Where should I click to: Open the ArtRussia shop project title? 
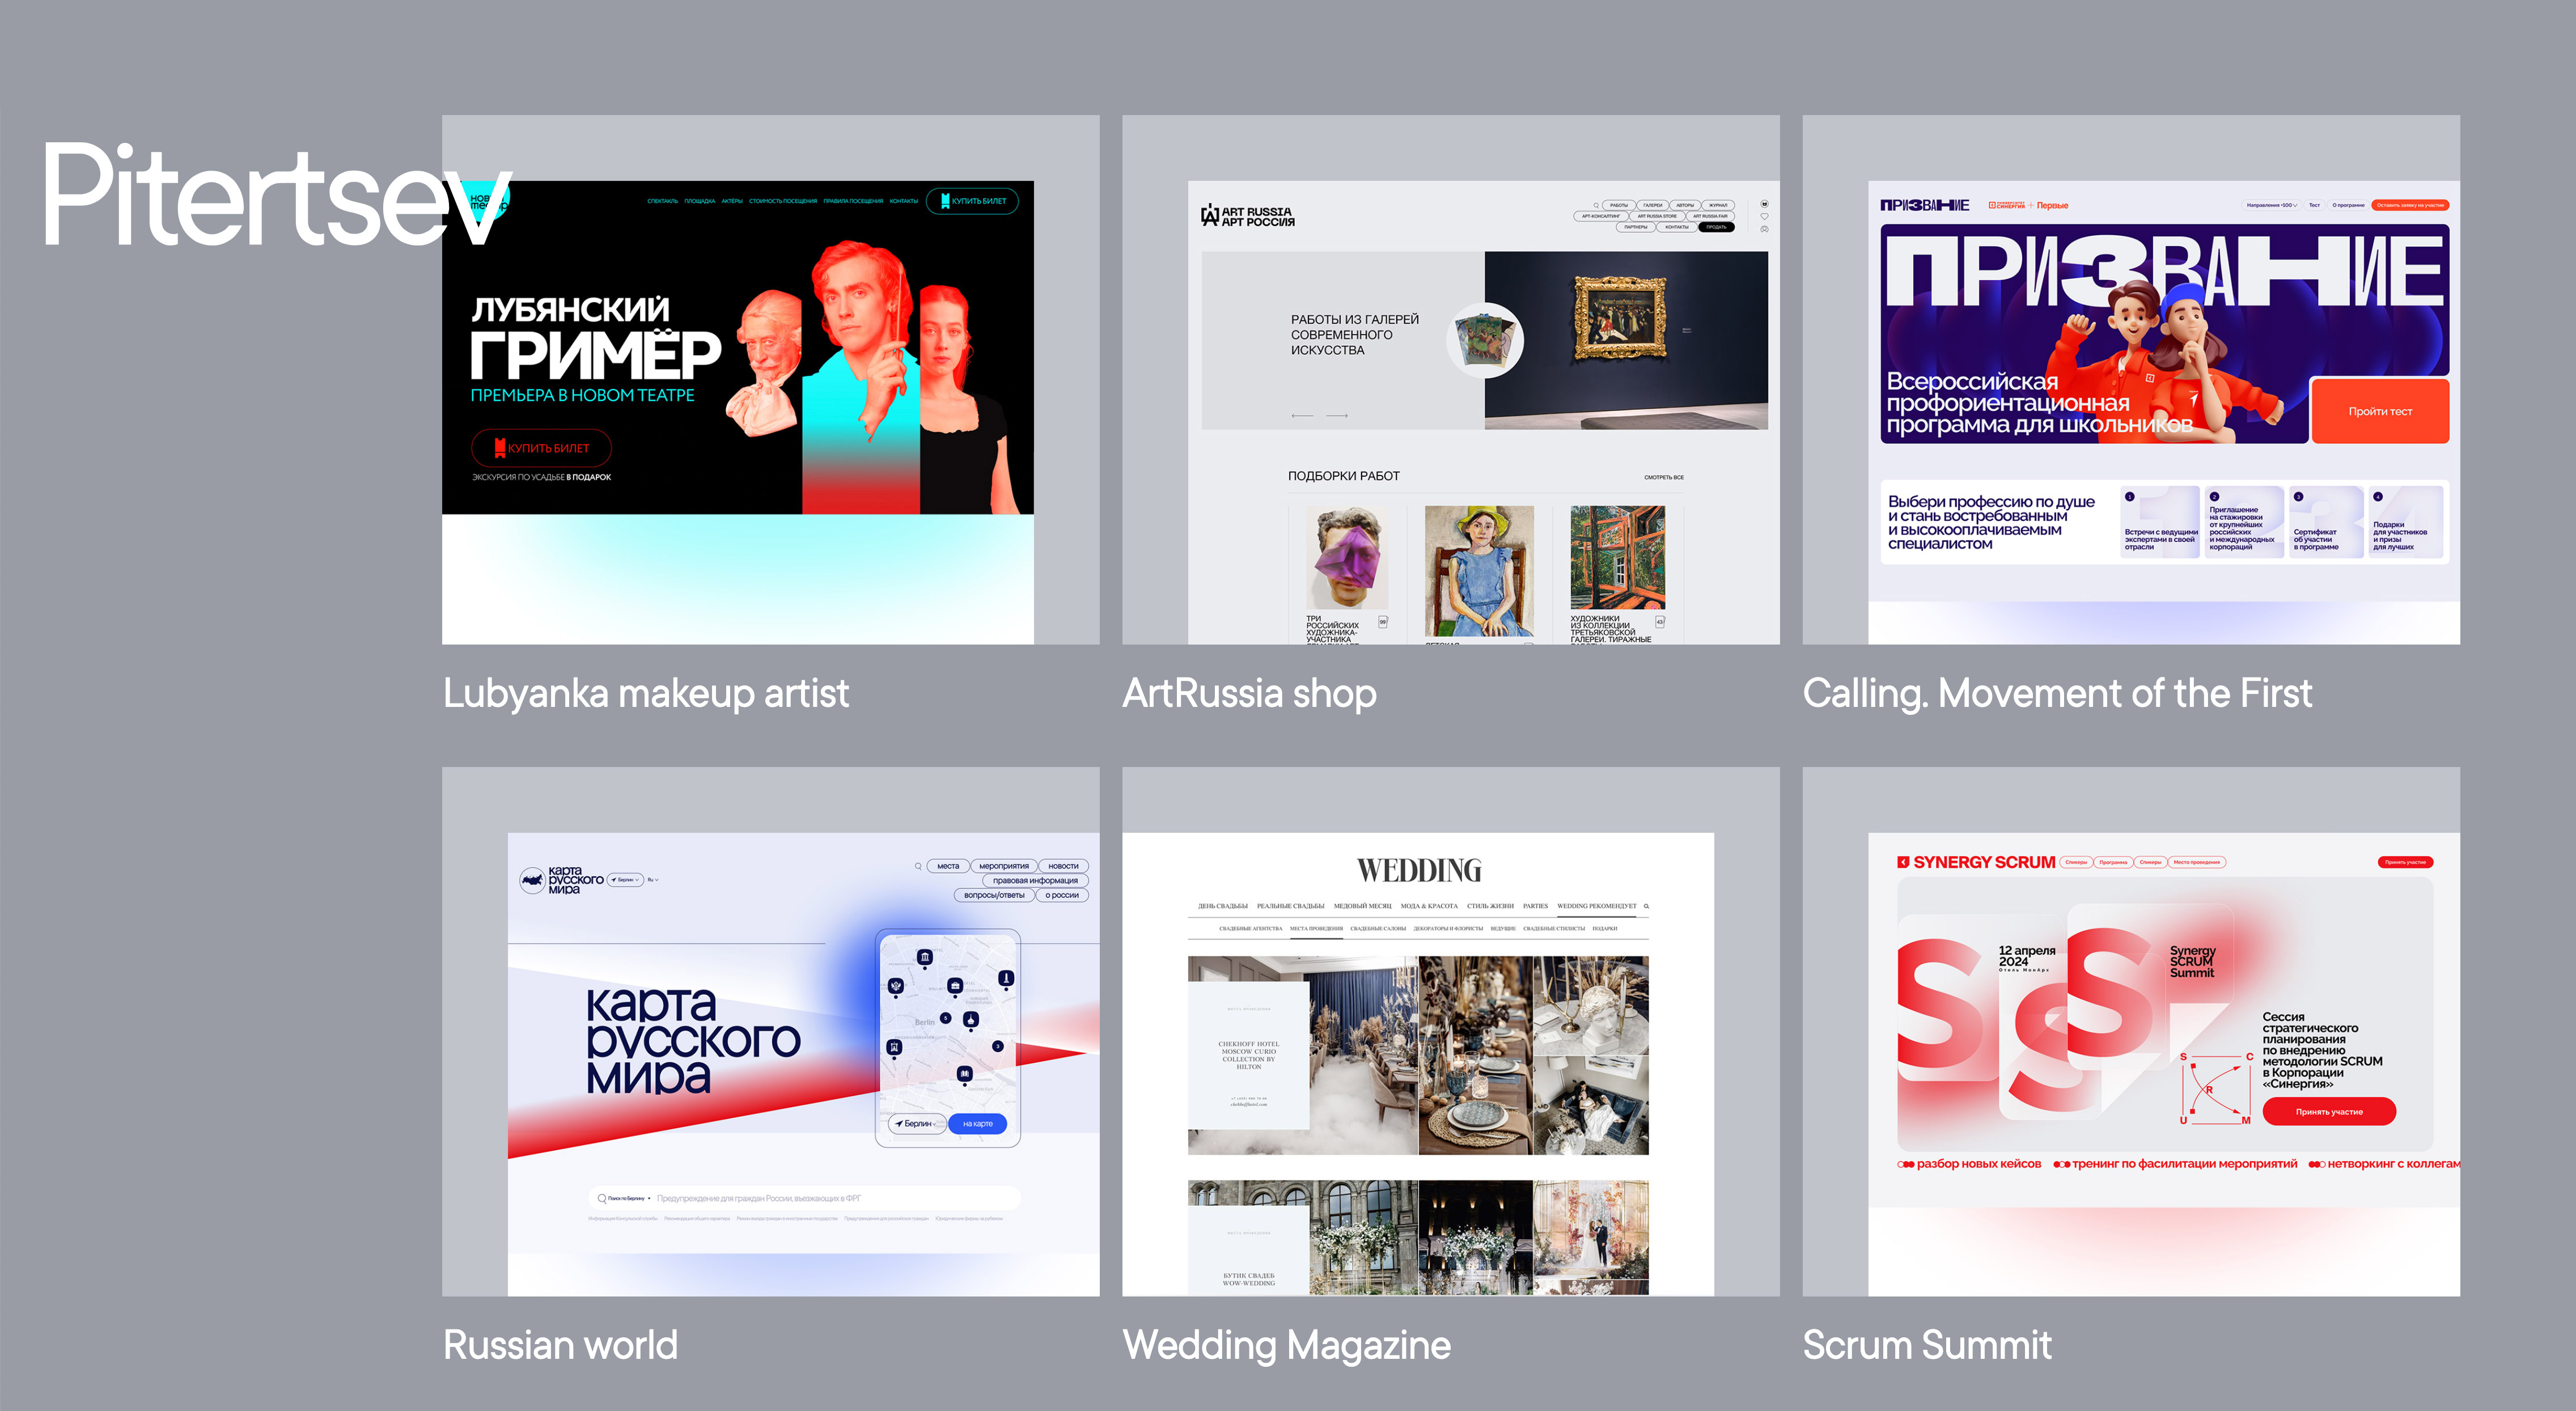(x=1249, y=693)
